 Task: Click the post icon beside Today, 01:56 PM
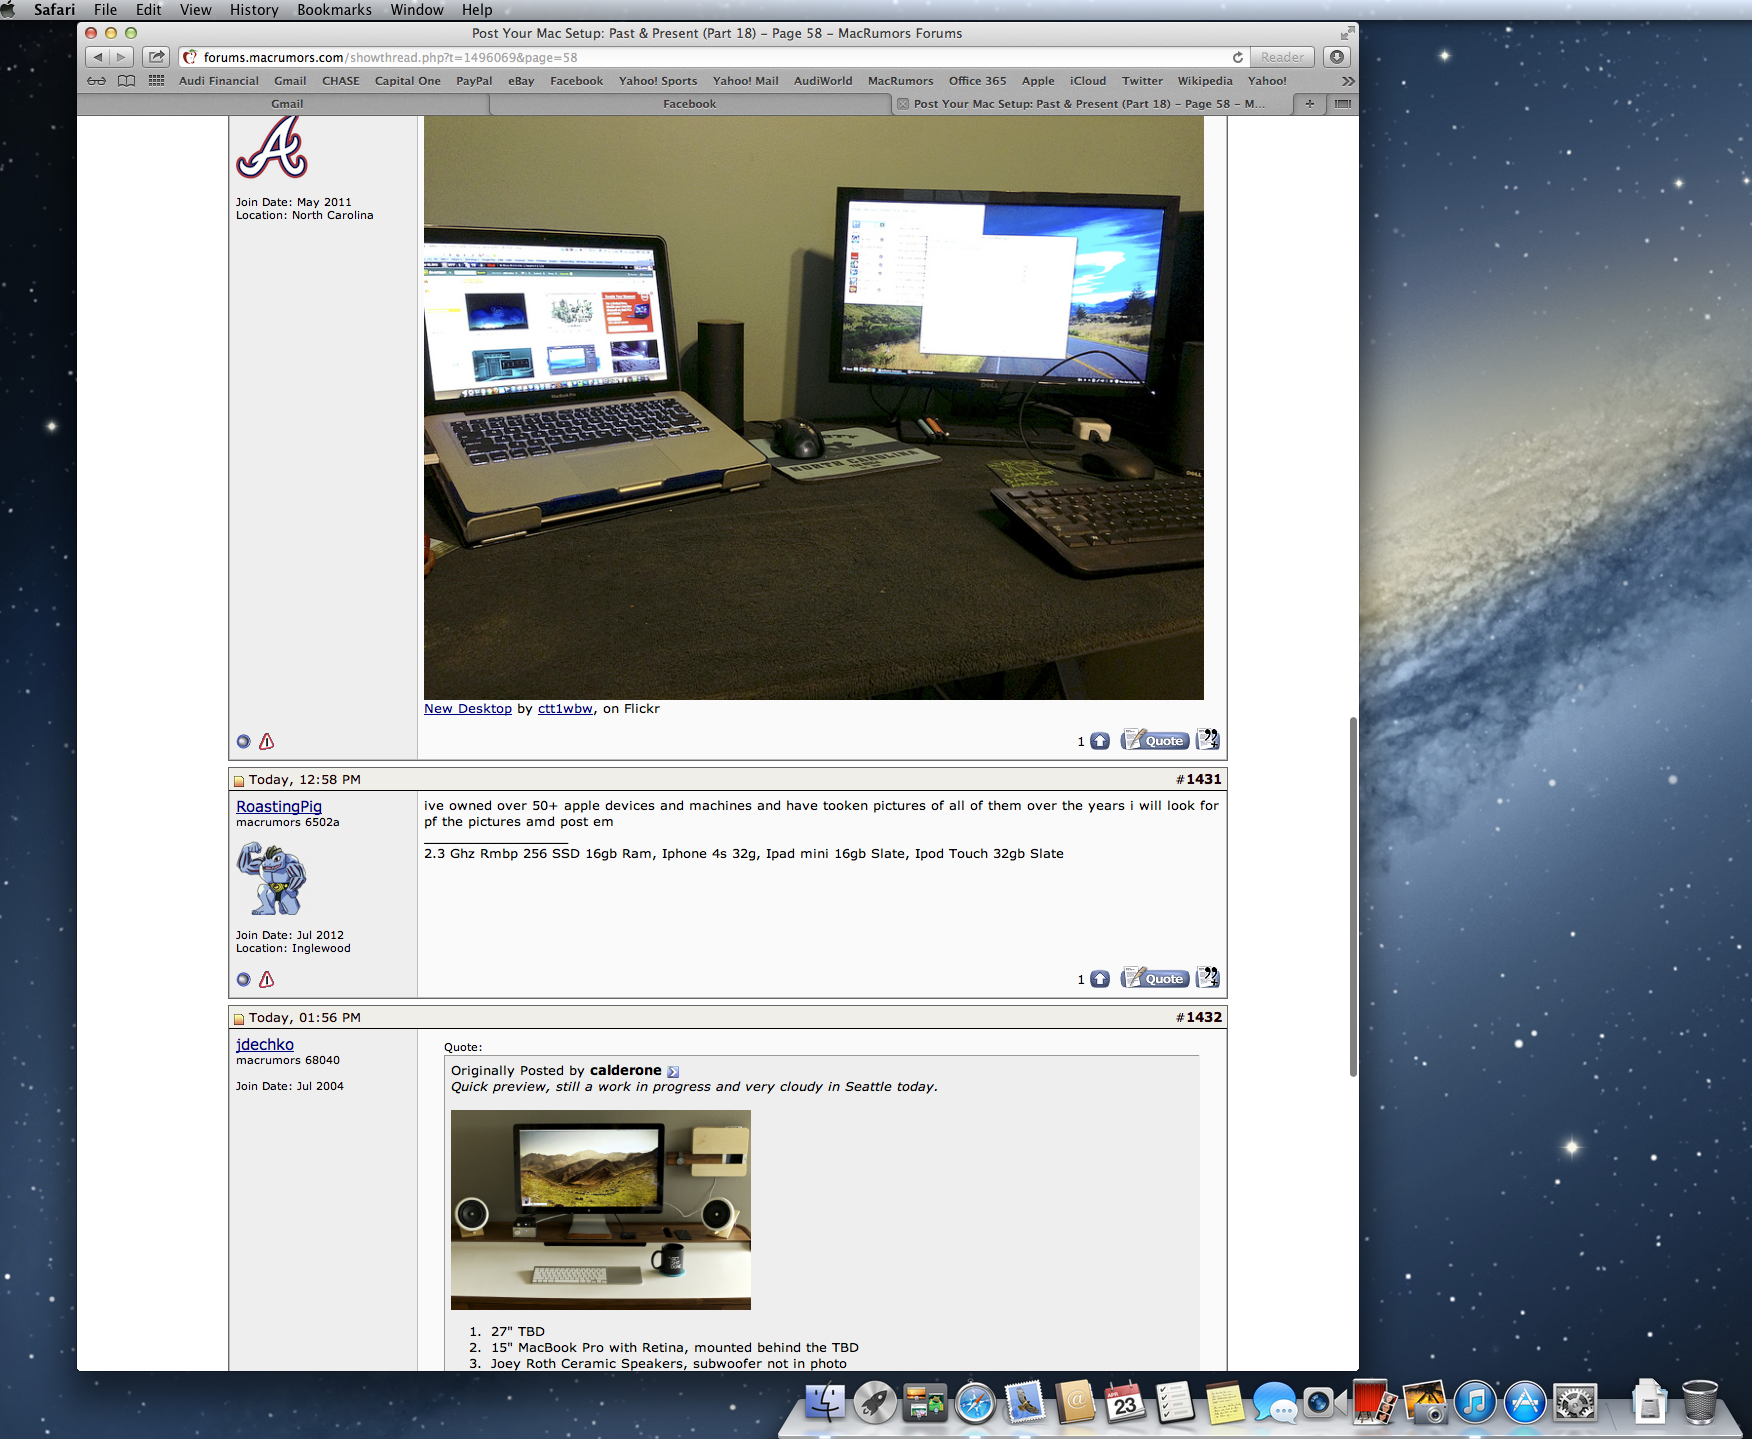239,1019
